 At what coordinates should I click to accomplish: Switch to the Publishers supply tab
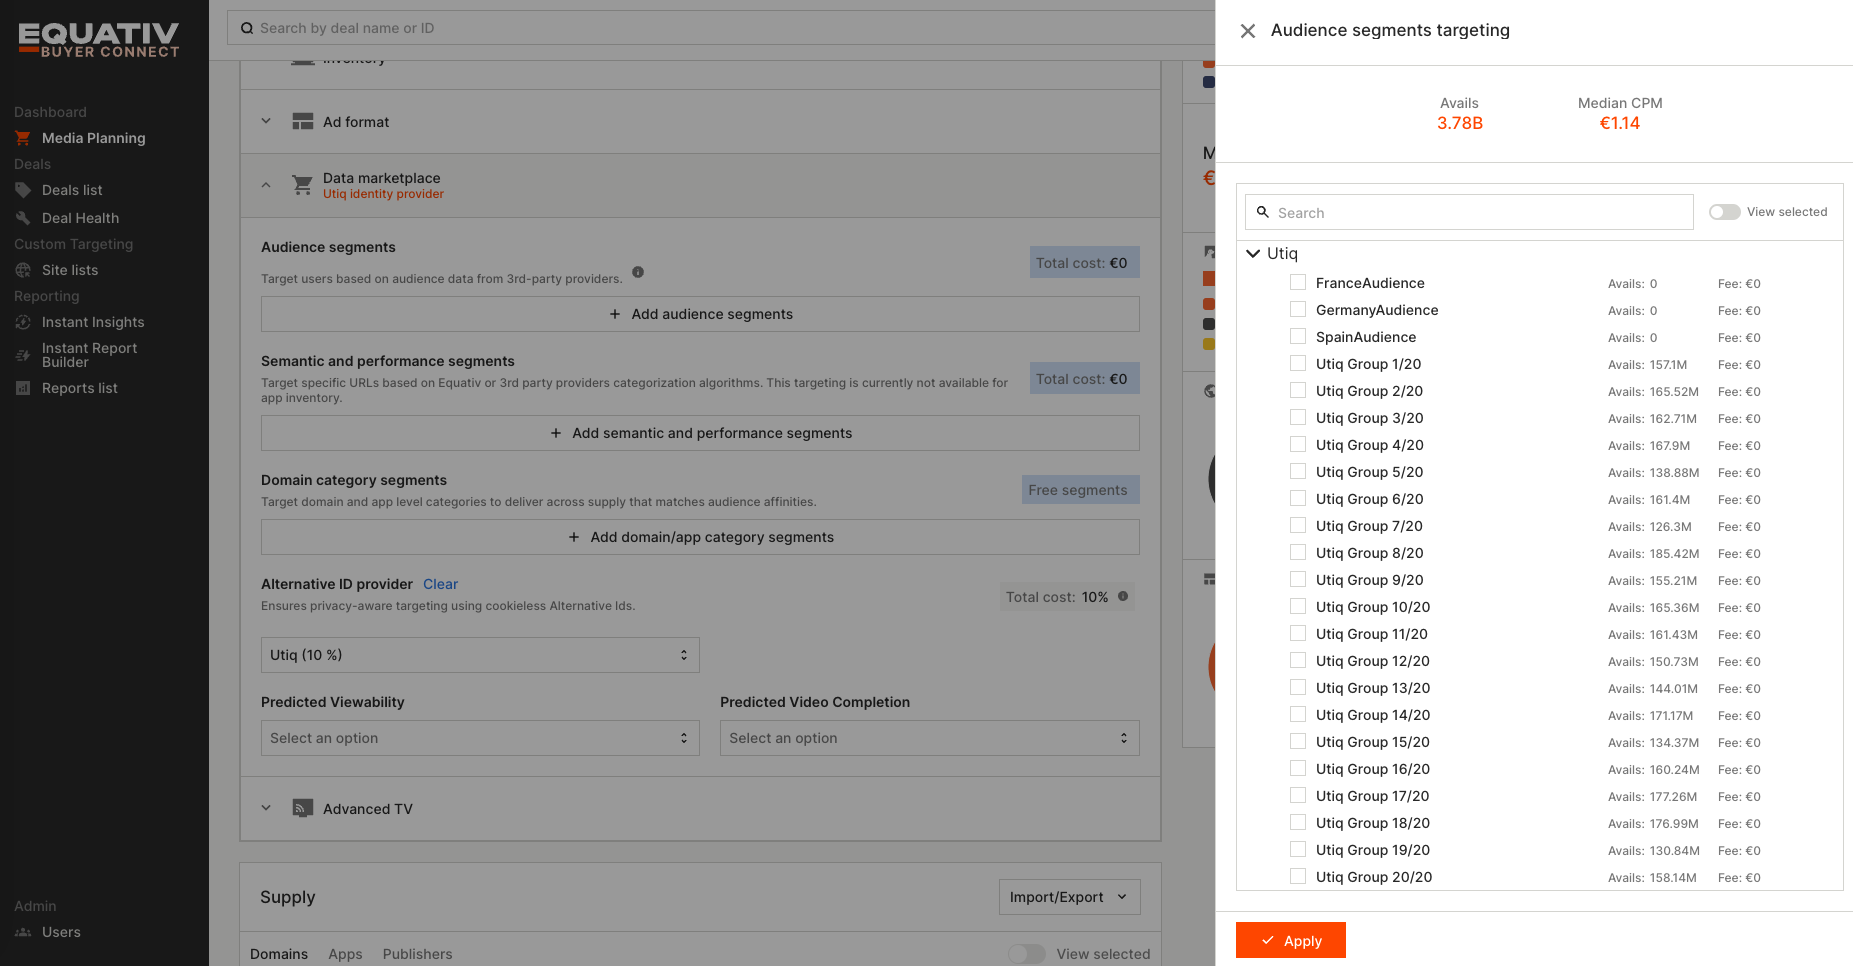point(417,954)
